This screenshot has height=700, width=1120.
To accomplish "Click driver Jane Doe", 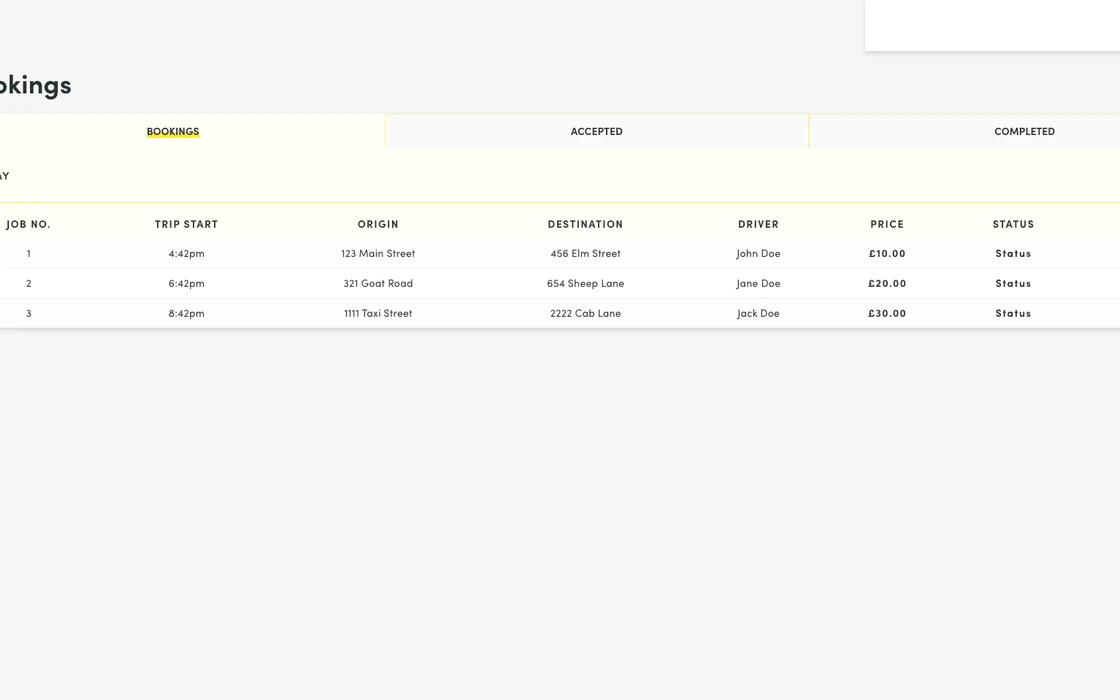I will pyautogui.click(x=758, y=284).
